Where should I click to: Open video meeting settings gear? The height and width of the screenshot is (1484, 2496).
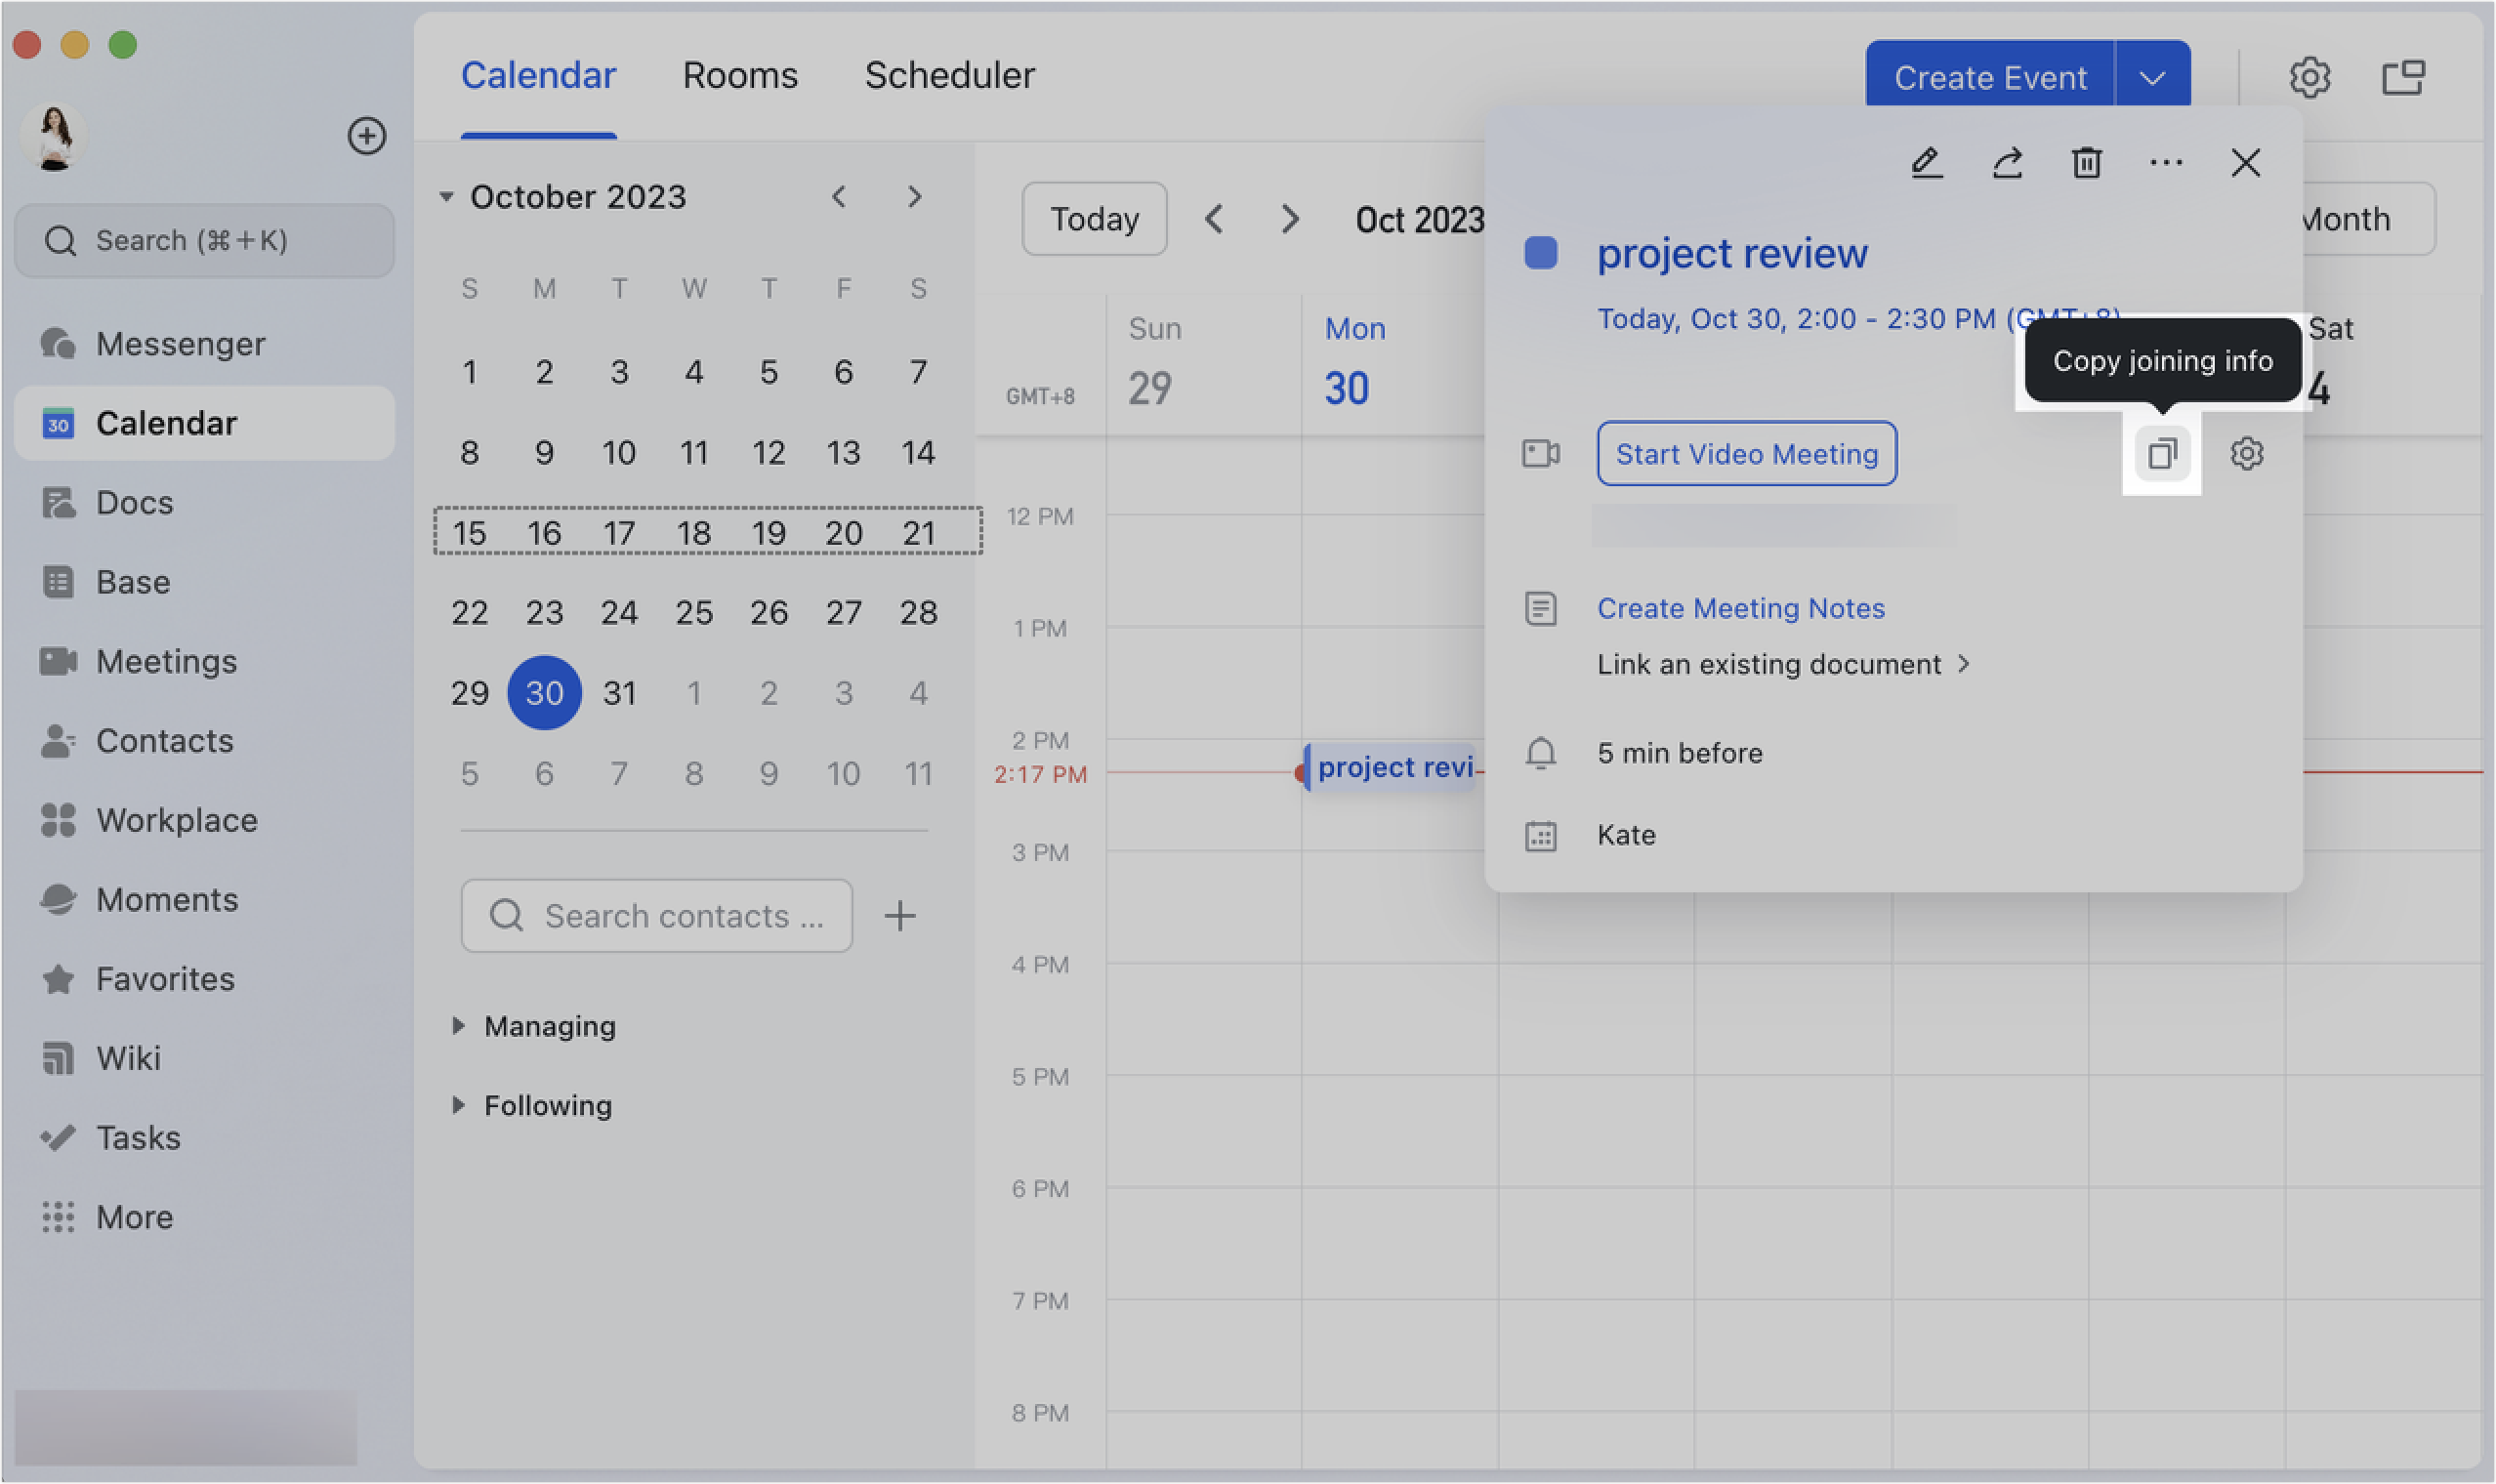(2248, 453)
